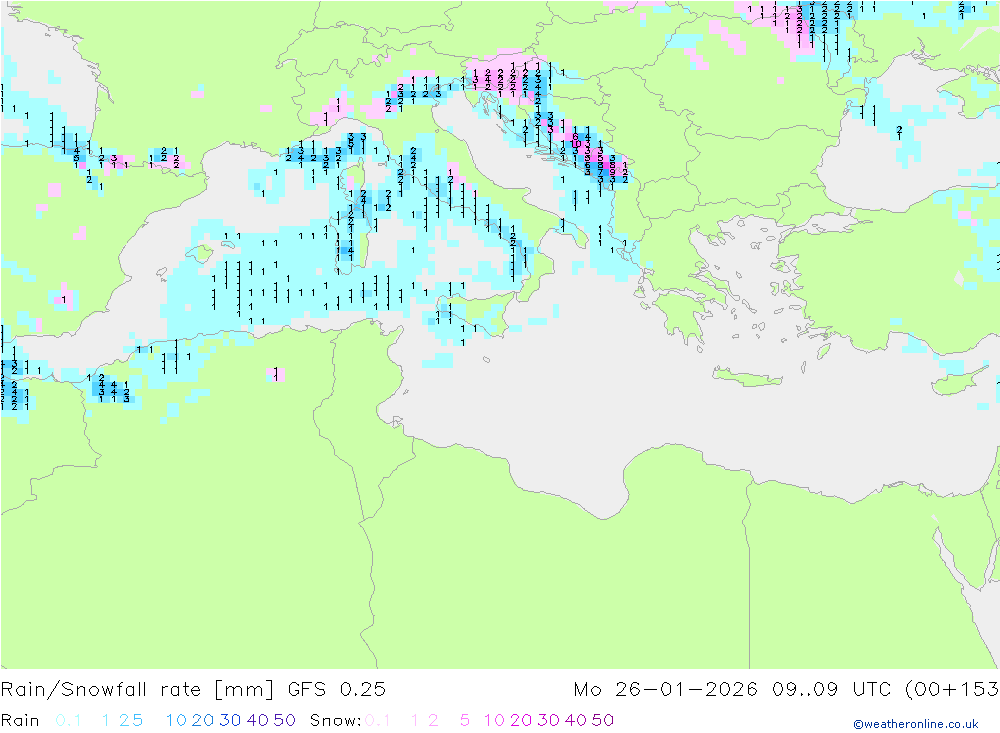Click the date 'Mo 26-01-2026' text
1000x733 pixels.
(665, 690)
